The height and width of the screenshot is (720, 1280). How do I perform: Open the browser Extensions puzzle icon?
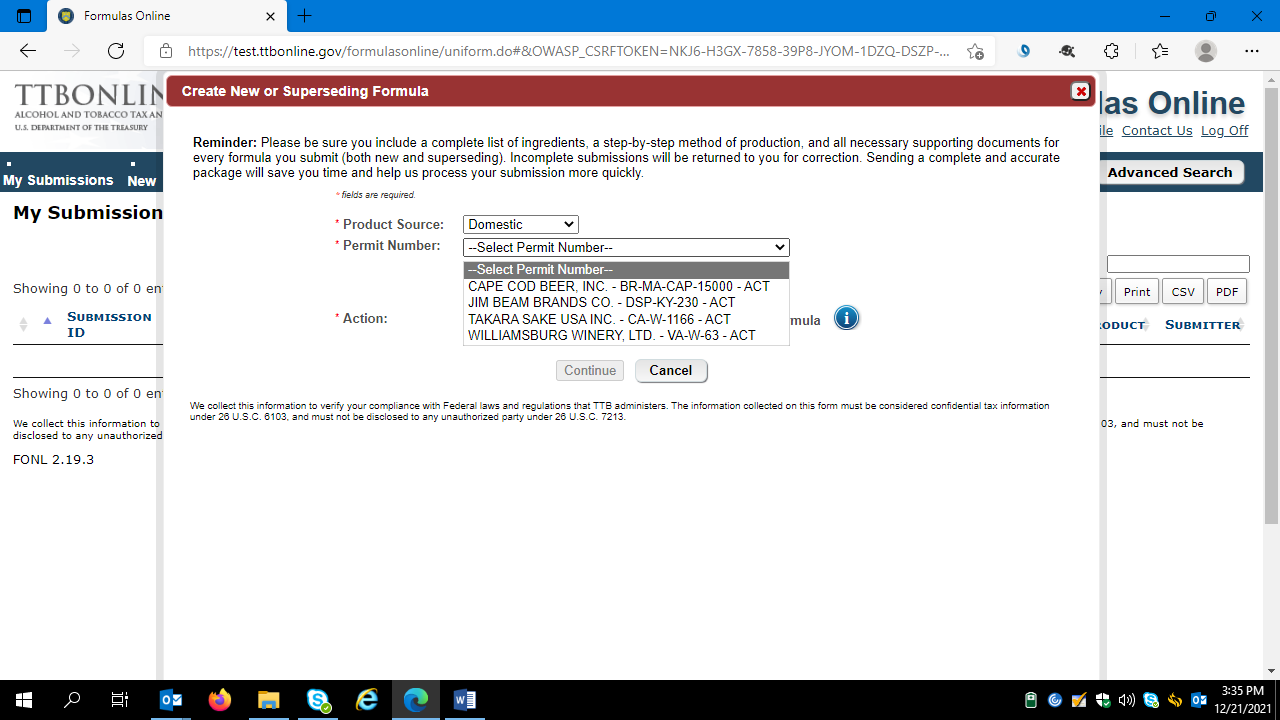tap(1111, 51)
